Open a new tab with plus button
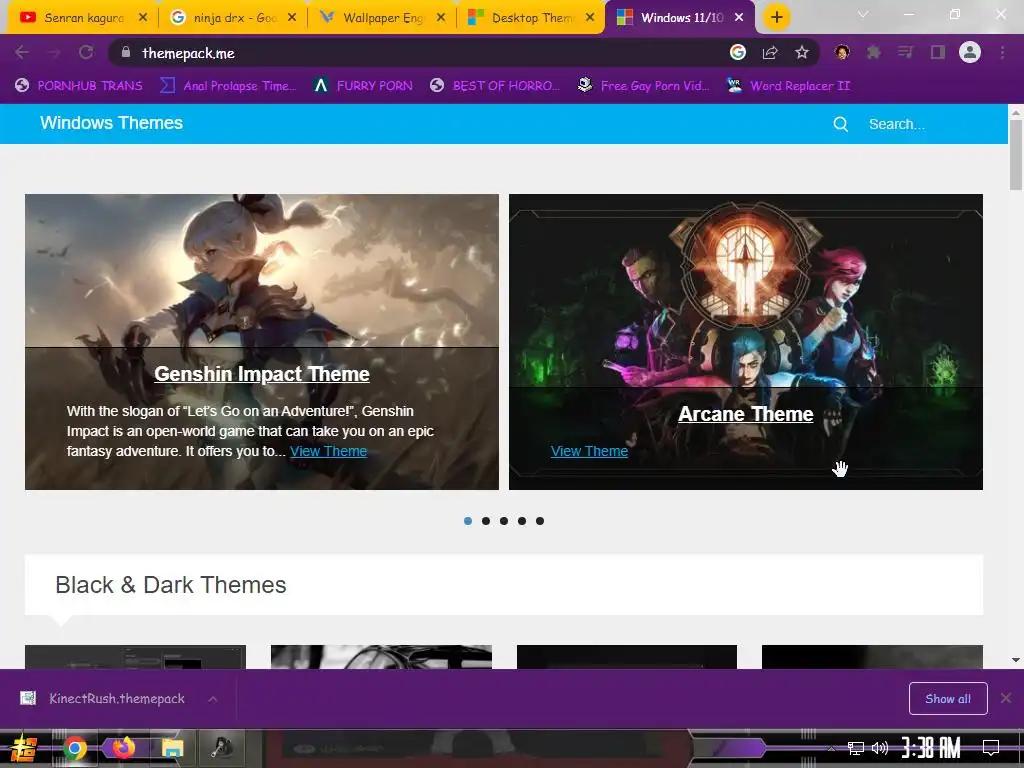Image resolution: width=1024 pixels, height=768 pixels. pyautogui.click(x=776, y=18)
